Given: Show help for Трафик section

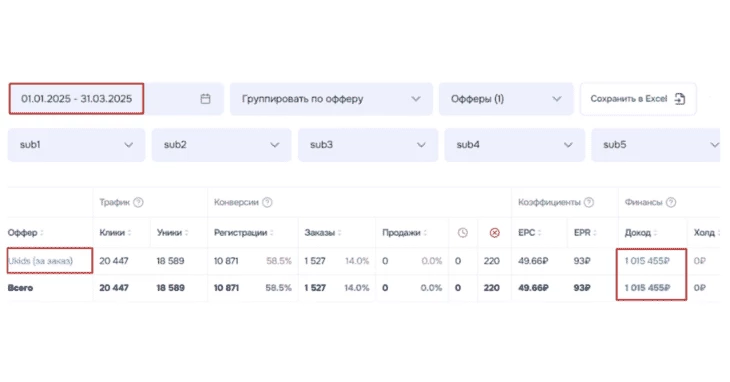Looking at the screenshot, I should tap(138, 202).
